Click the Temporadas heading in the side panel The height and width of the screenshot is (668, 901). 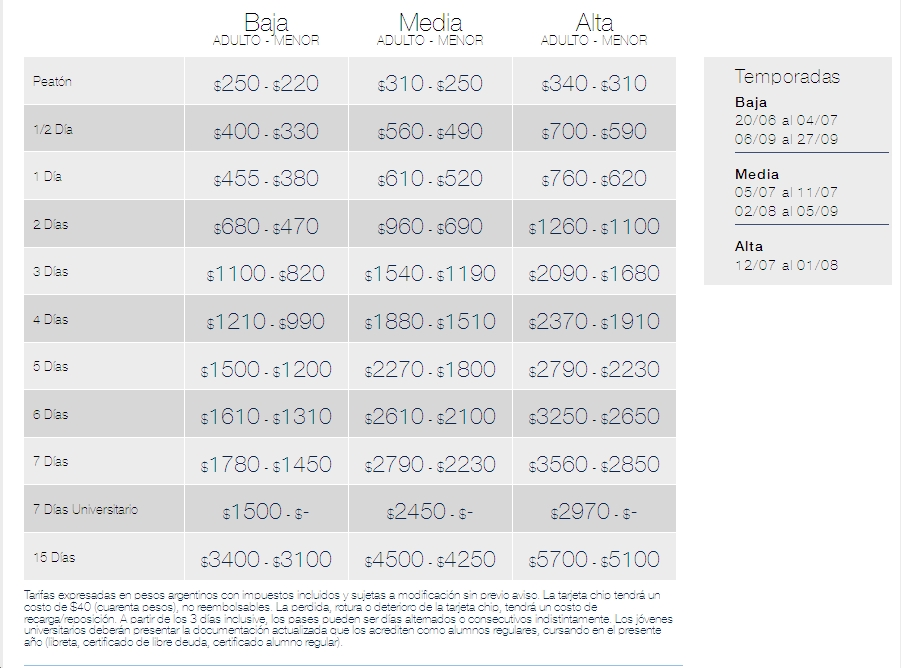click(787, 76)
